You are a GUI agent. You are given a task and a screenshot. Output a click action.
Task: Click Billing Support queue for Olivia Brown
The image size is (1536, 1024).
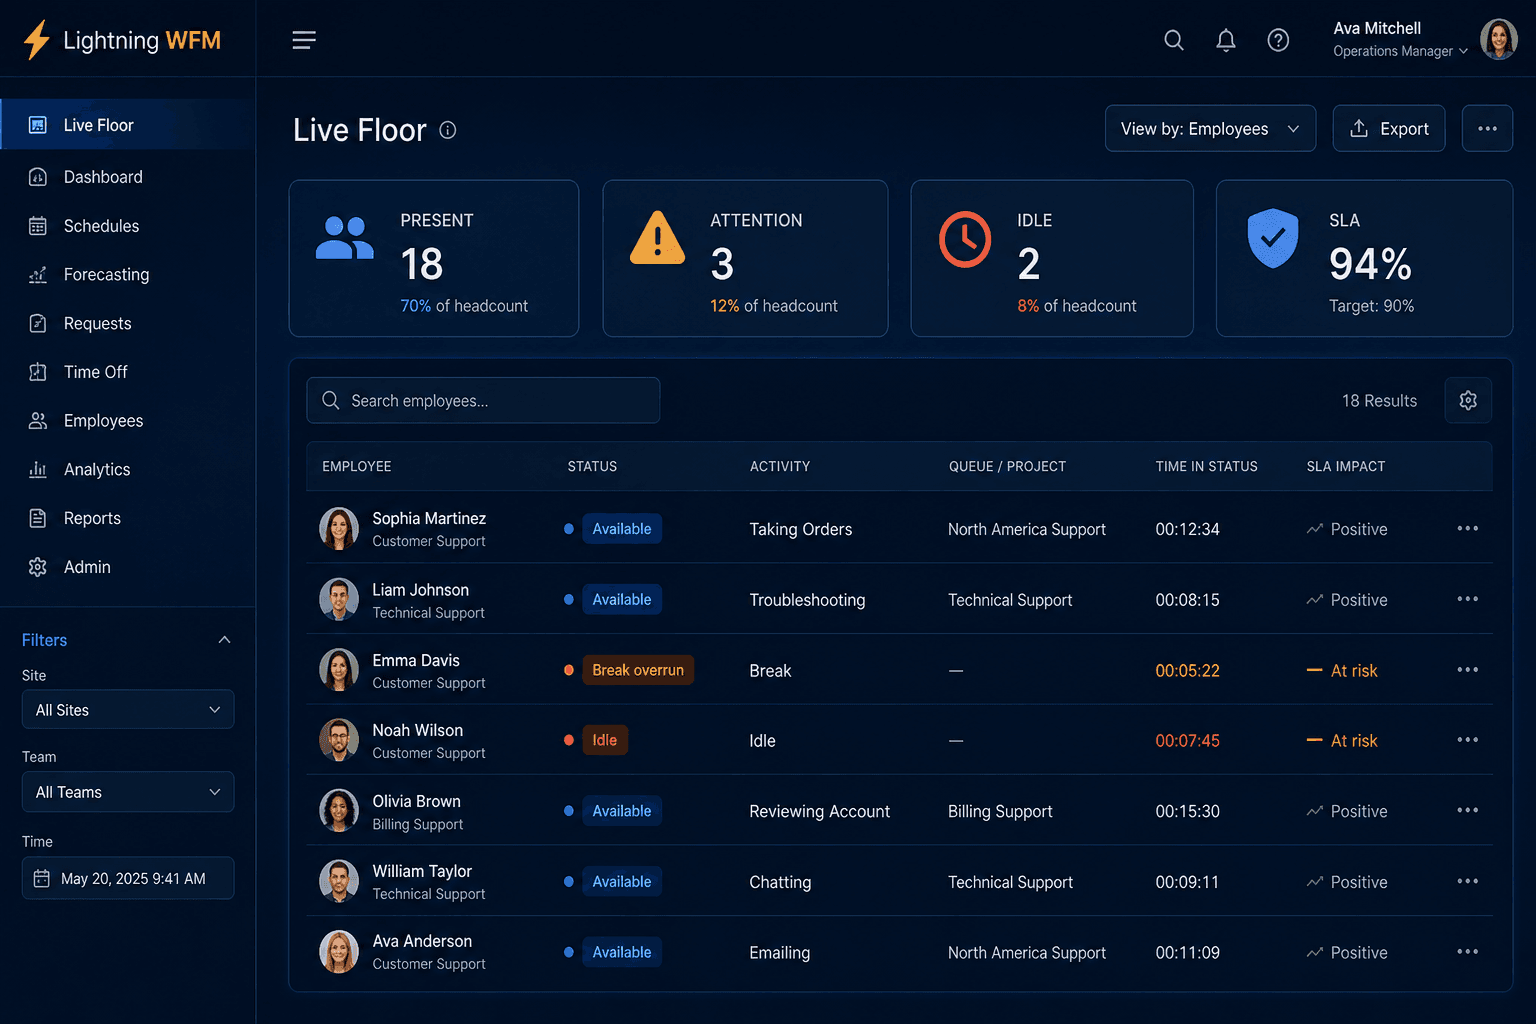[x=1000, y=811]
